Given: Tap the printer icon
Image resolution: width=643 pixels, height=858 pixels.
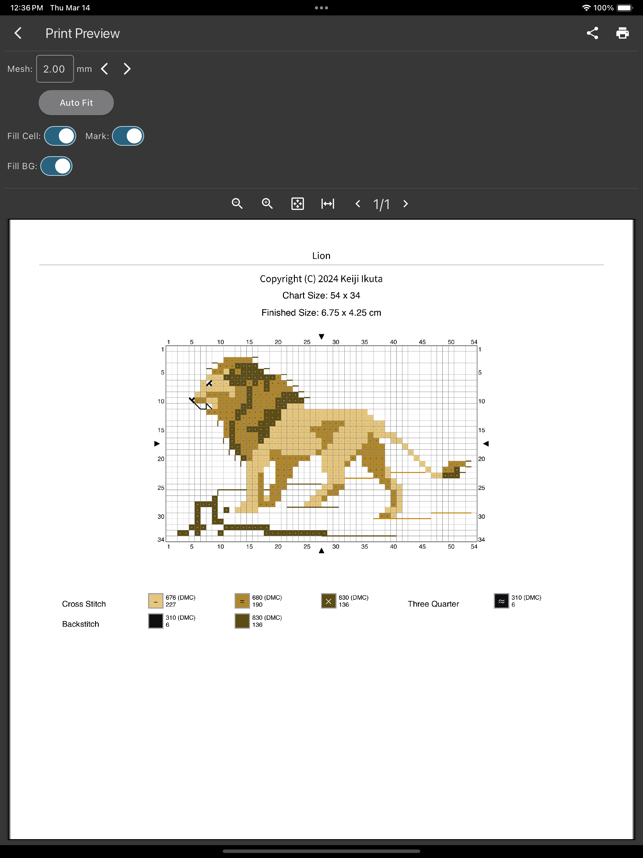Looking at the screenshot, I should coord(622,33).
